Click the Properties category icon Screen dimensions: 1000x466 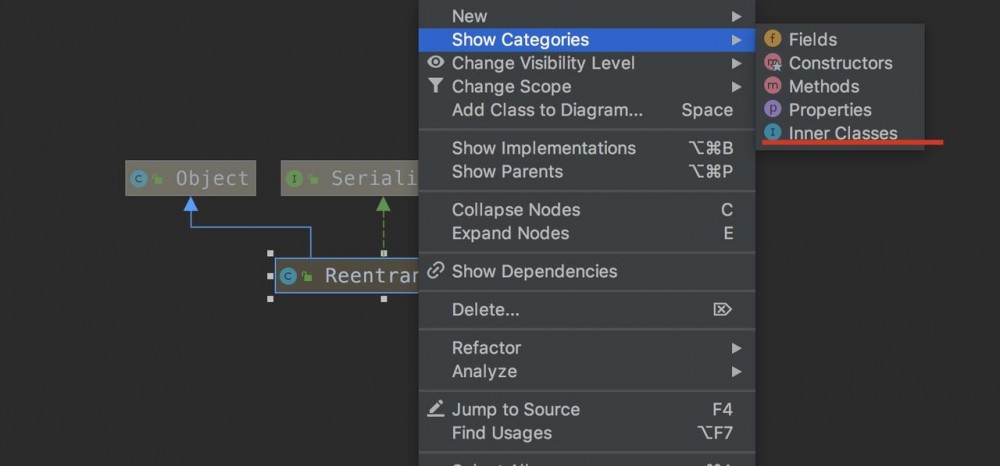[x=773, y=110]
